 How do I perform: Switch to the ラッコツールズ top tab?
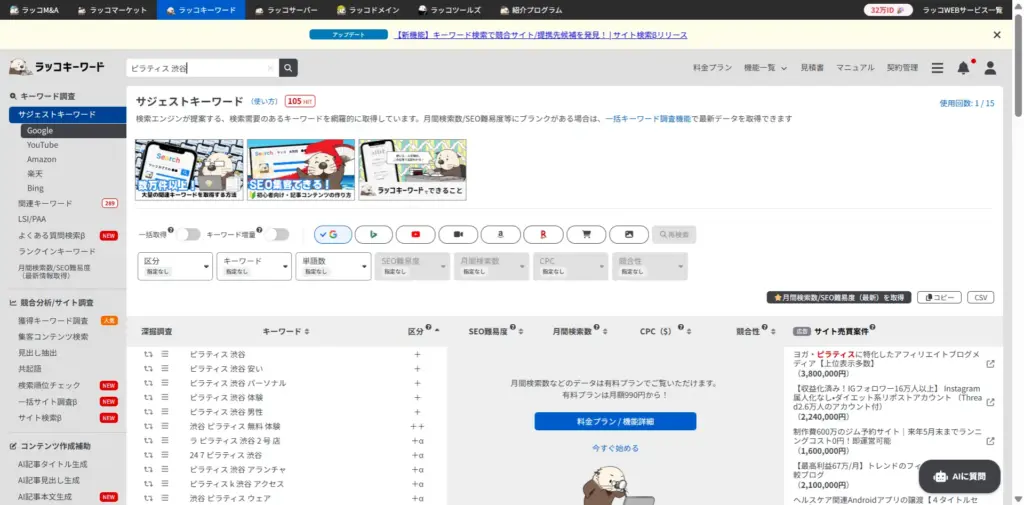tap(449, 10)
